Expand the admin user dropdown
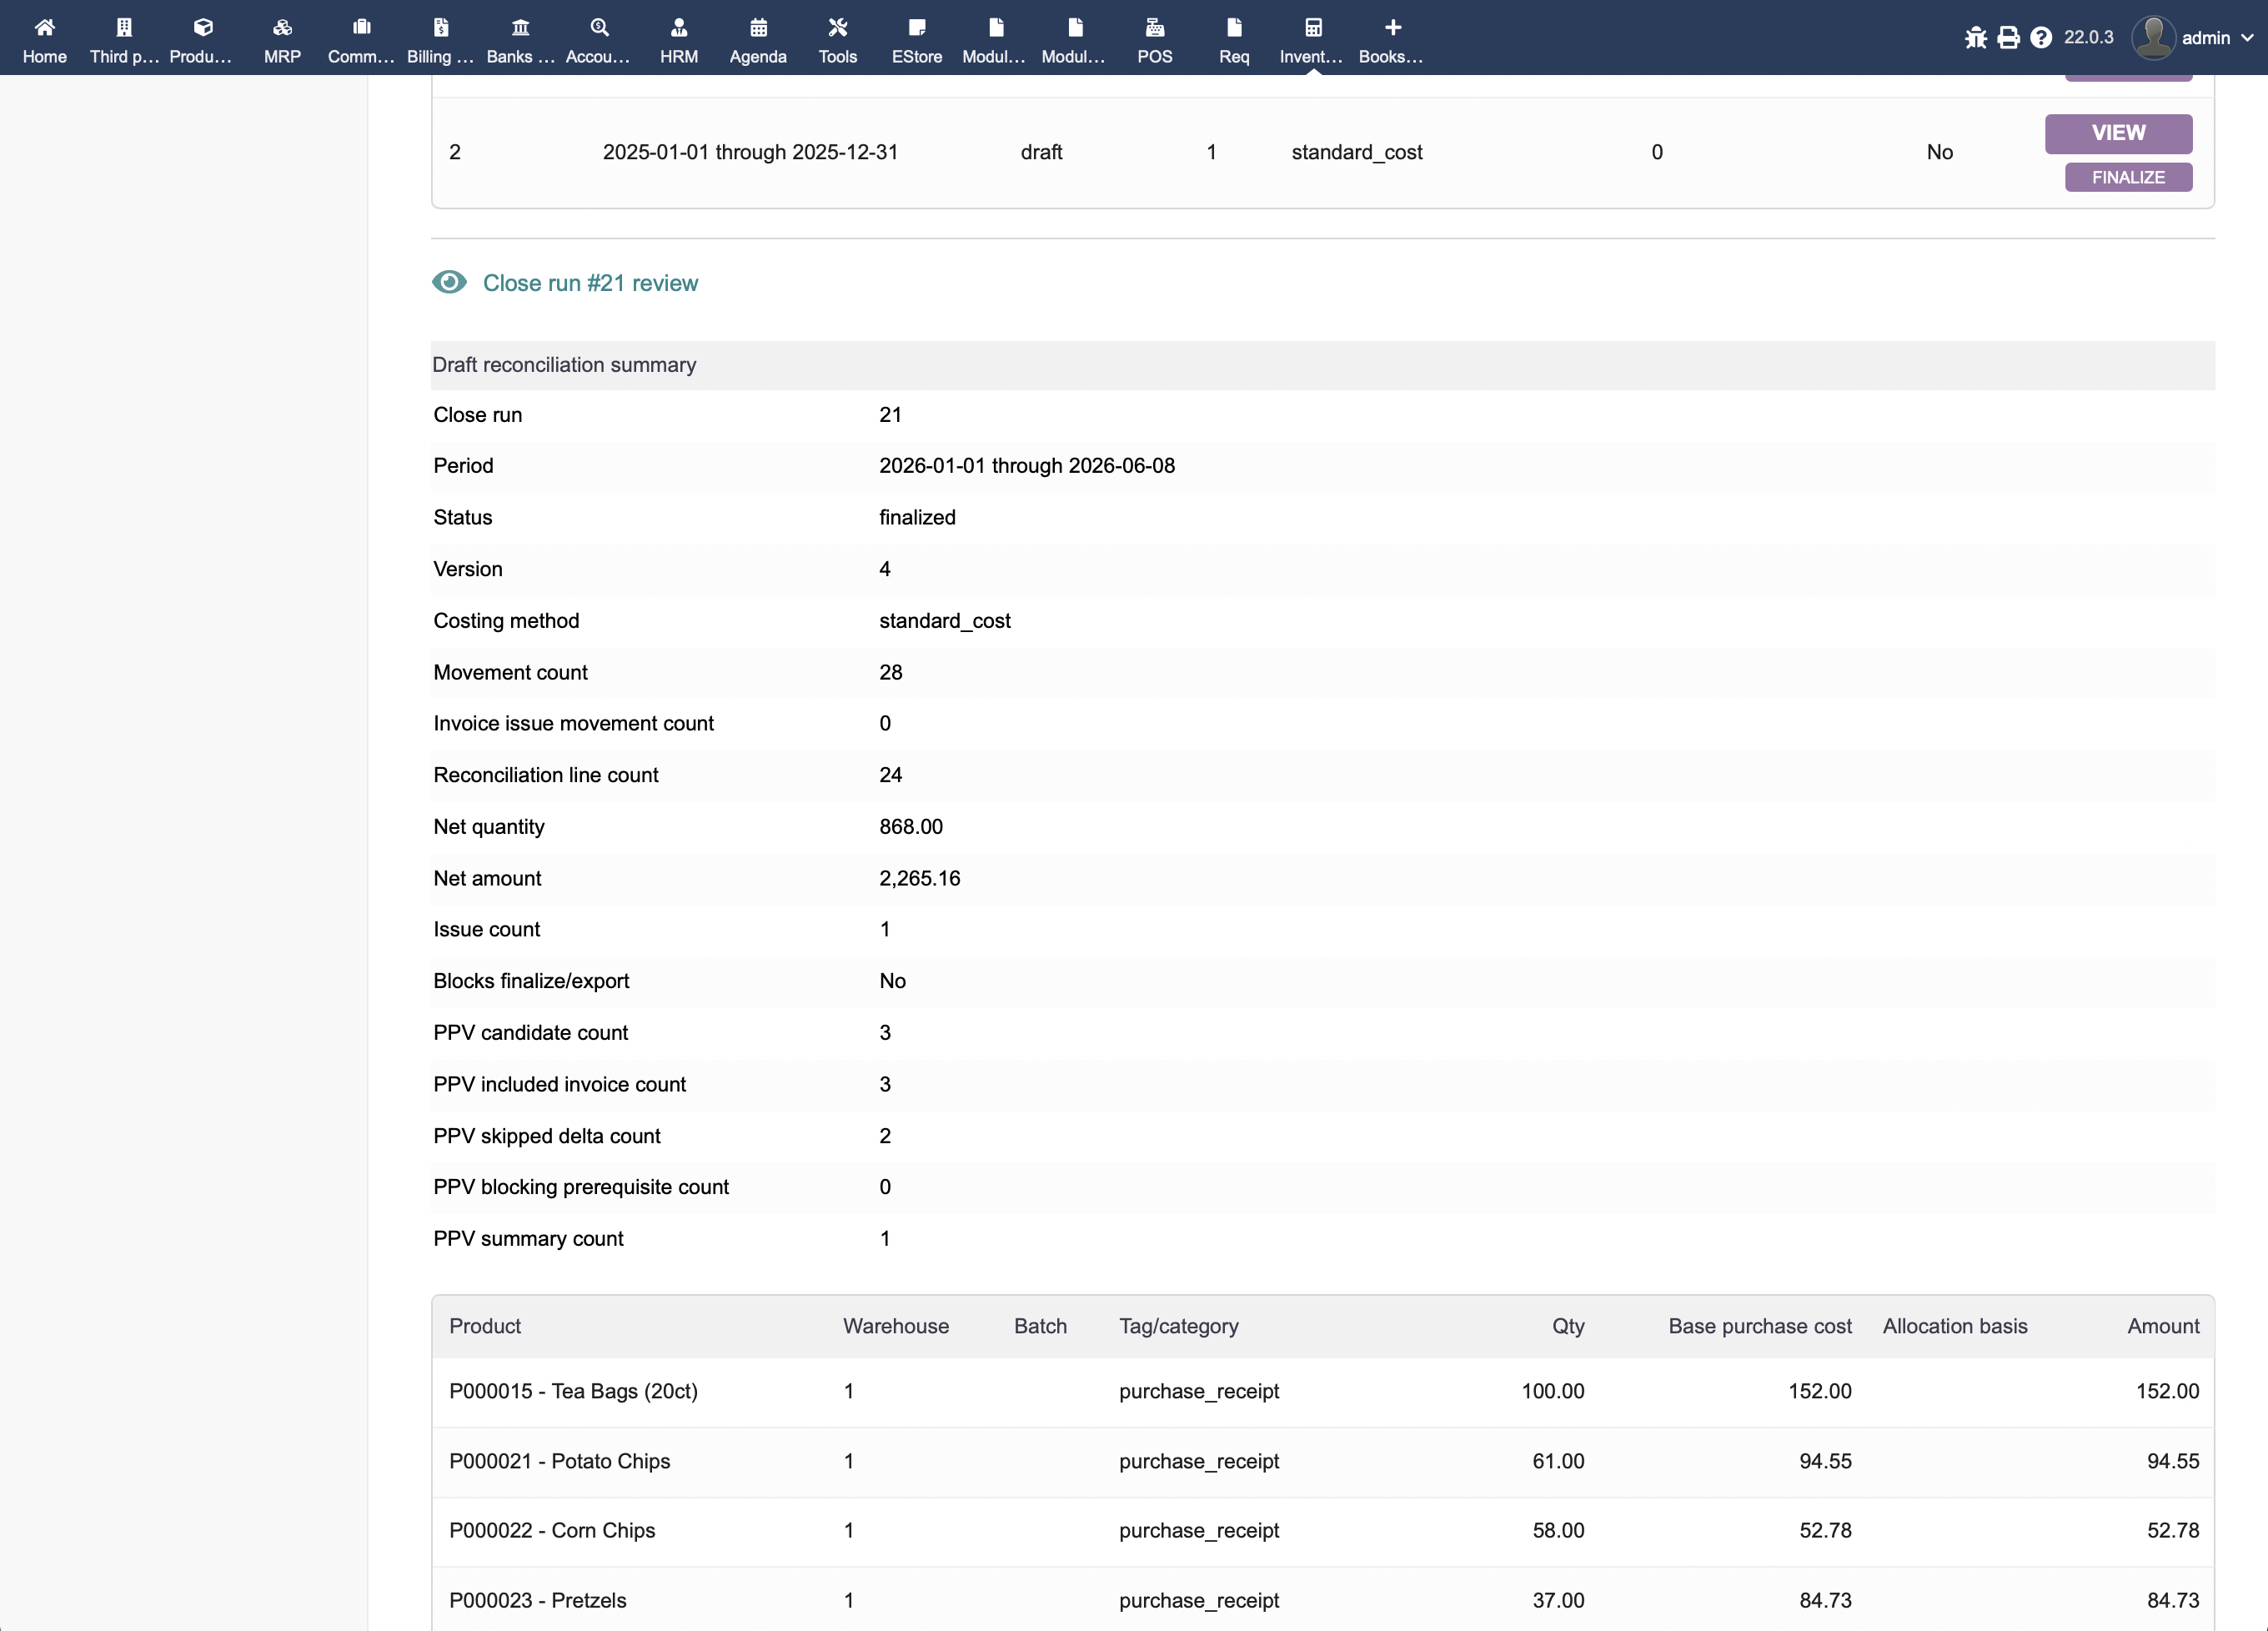Image resolution: width=2268 pixels, height=1631 pixels. coord(2192,38)
